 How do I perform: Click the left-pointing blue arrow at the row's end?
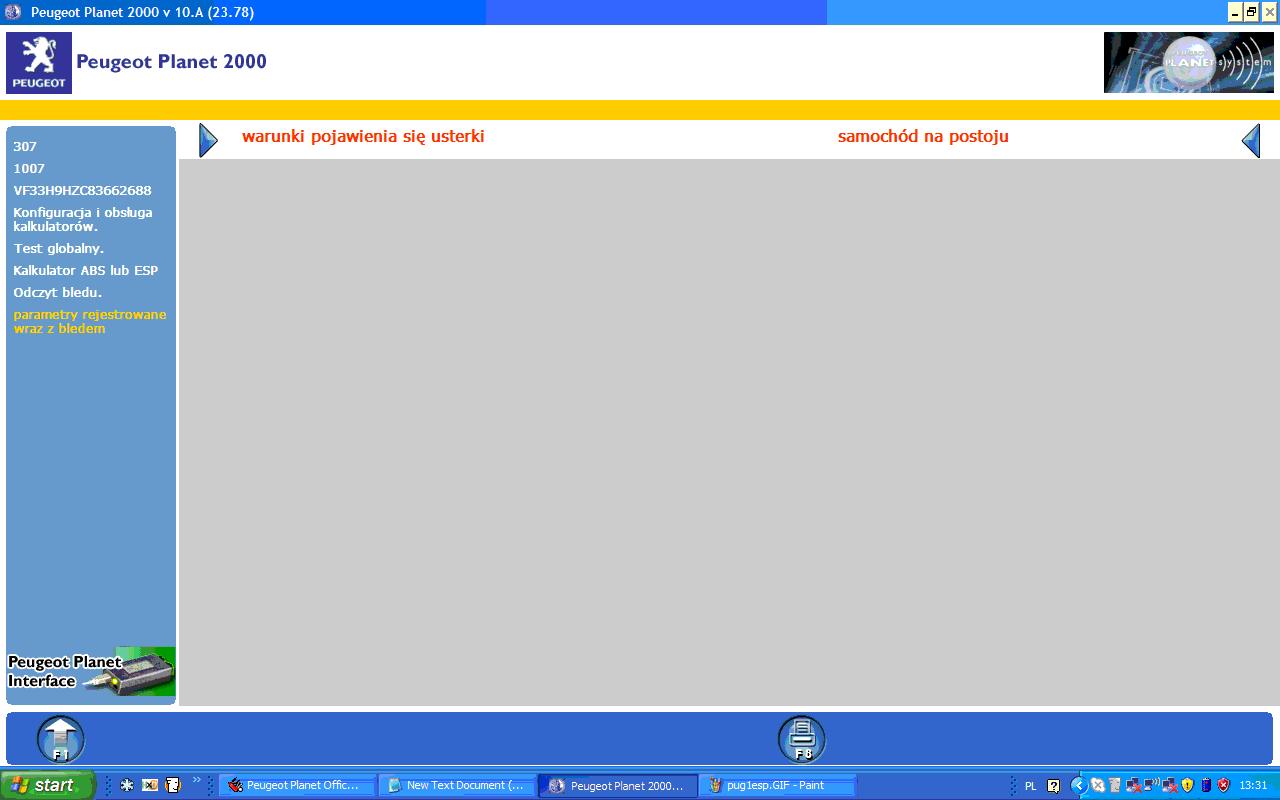click(1251, 140)
